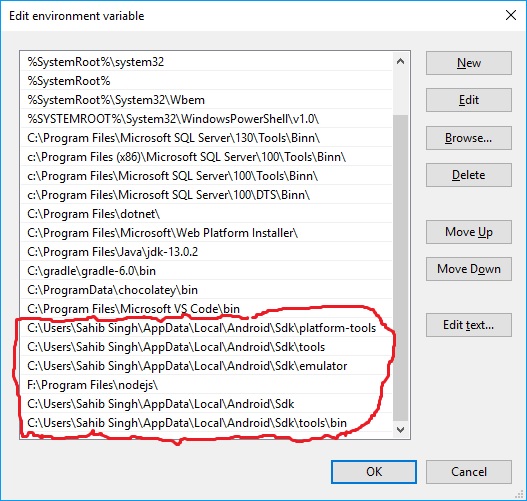Click the Edit button
This screenshot has width=527, height=501.
pos(469,100)
